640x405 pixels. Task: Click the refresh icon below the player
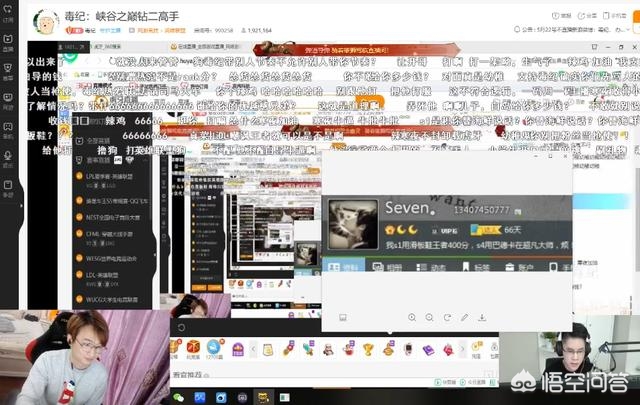tap(182, 327)
